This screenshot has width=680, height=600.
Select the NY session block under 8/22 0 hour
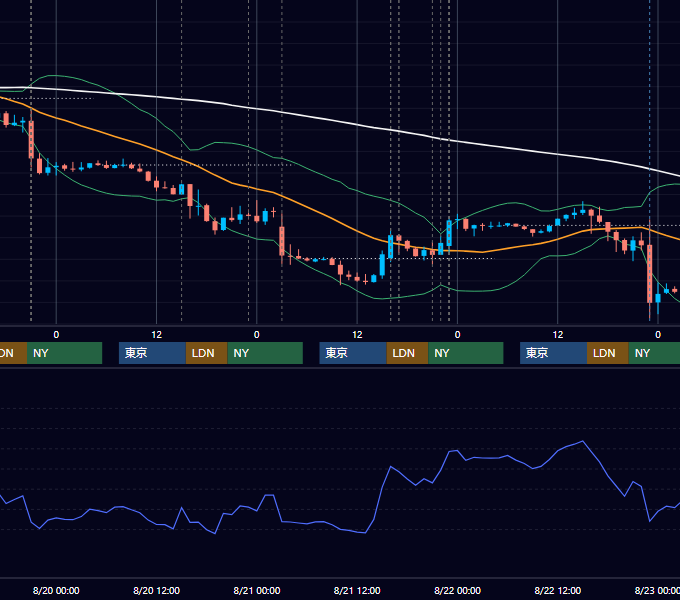tap(466, 353)
